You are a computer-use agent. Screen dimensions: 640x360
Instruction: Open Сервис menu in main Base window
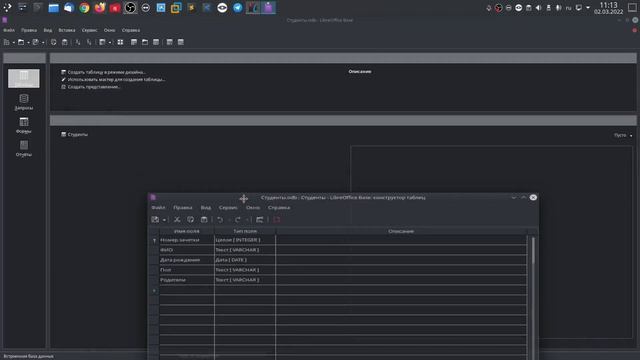pyautogui.click(x=89, y=30)
